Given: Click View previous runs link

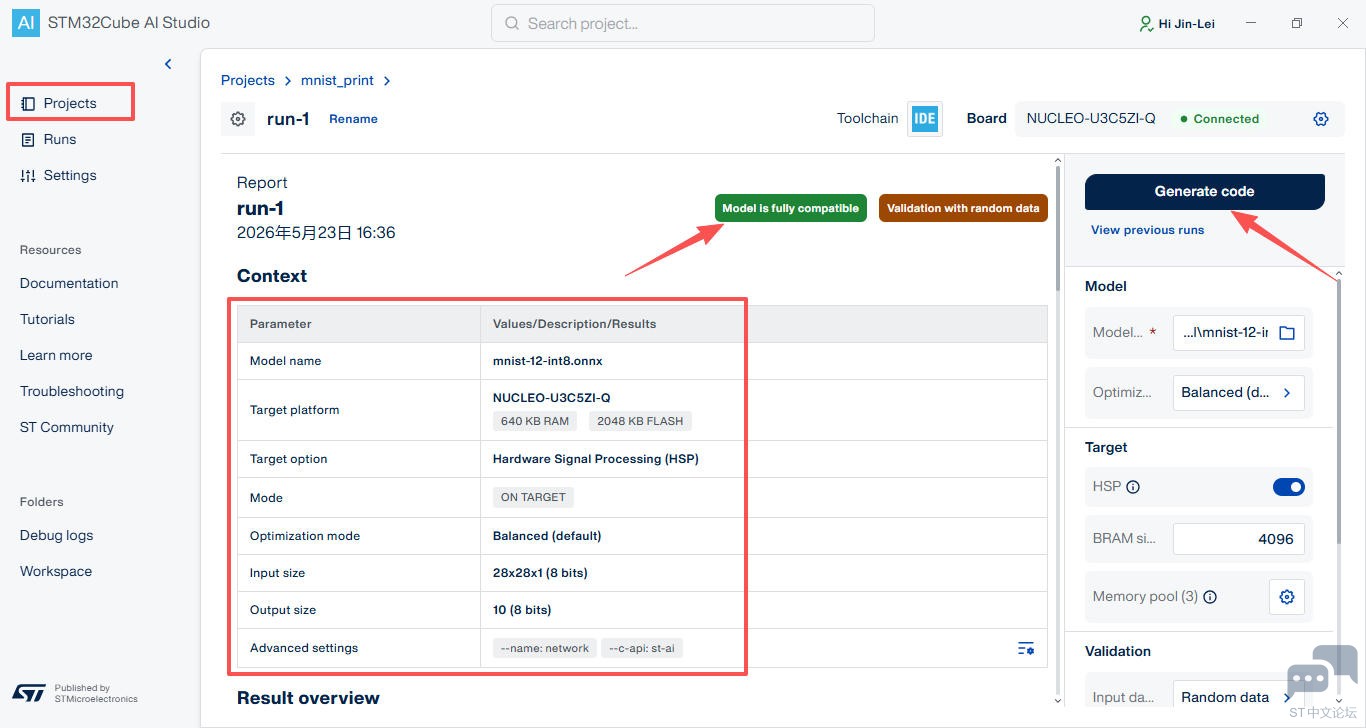Looking at the screenshot, I should click(x=1147, y=230).
